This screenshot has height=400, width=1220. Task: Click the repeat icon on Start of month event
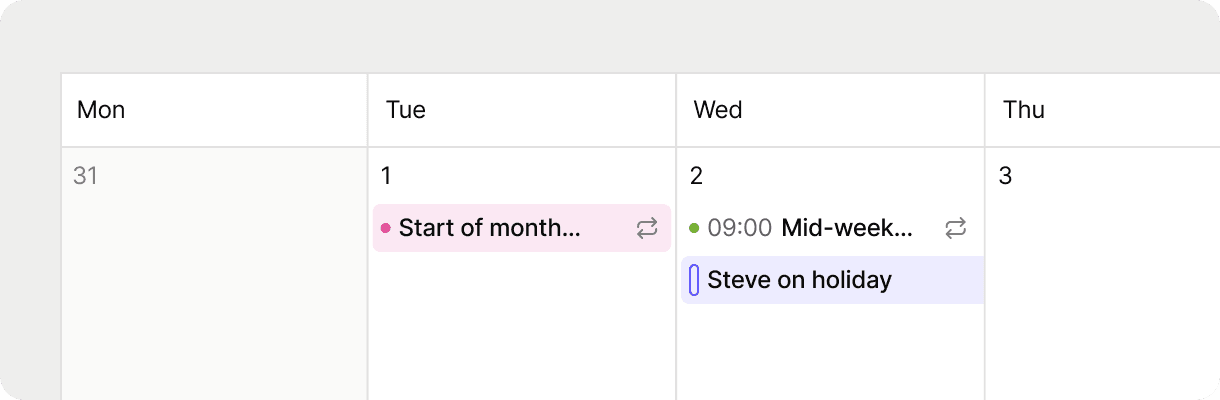click(647, 229)
